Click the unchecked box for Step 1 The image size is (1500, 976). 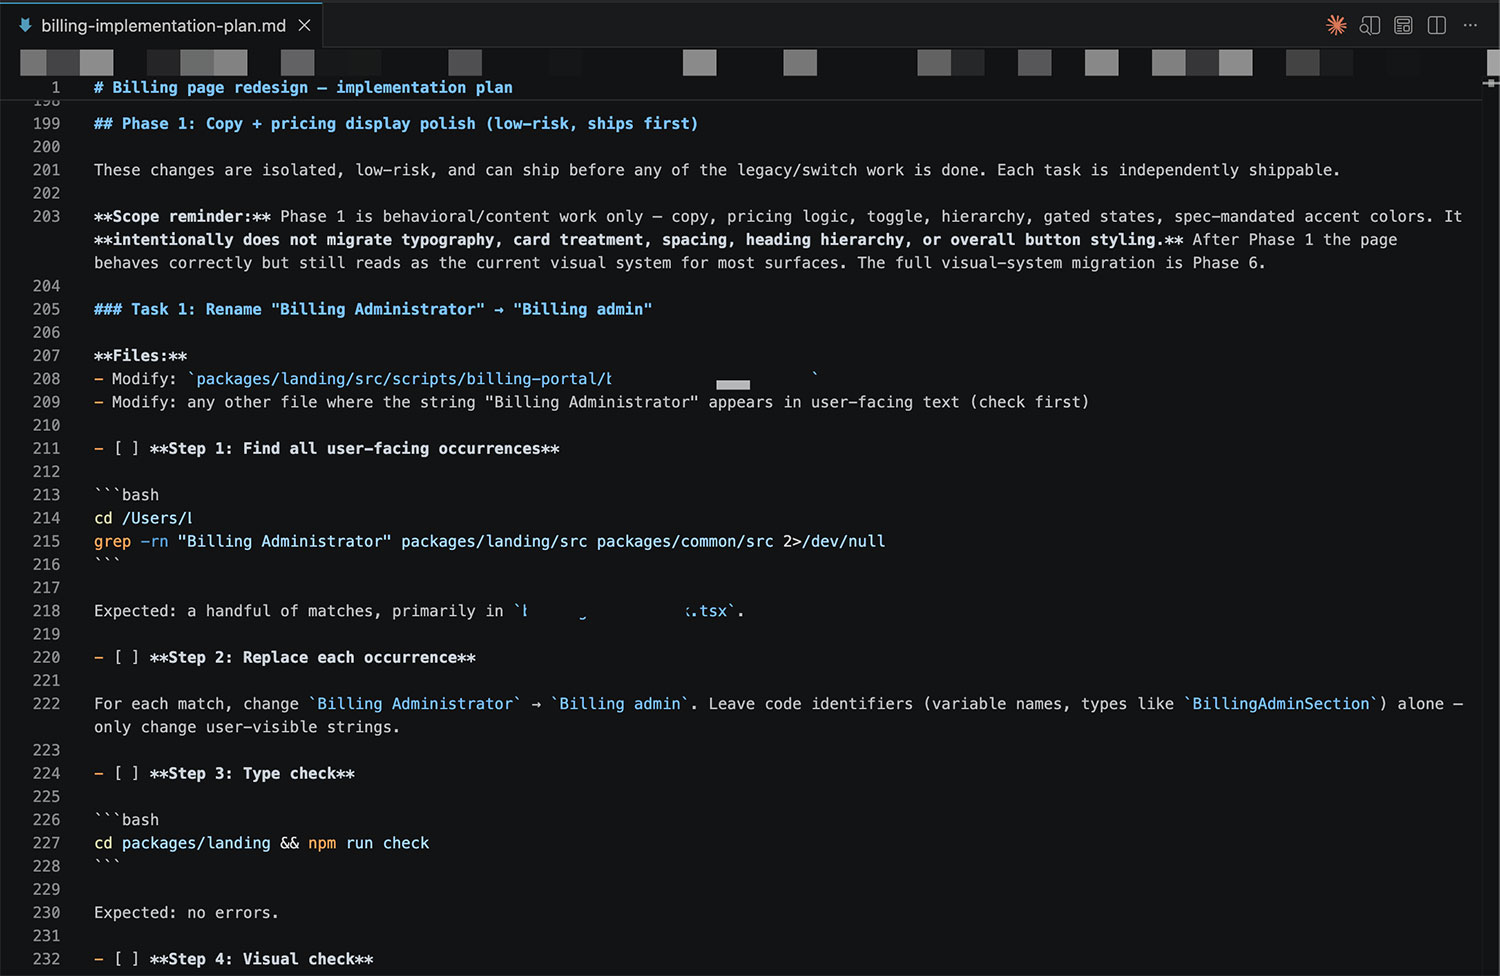click(126, 448)
